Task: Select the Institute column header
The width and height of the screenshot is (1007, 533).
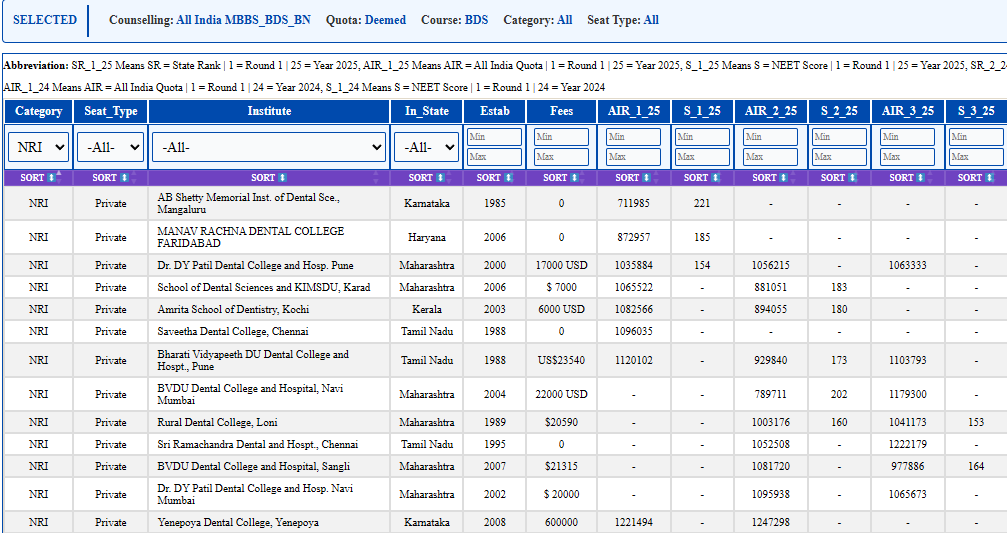Action: point(269,111)
